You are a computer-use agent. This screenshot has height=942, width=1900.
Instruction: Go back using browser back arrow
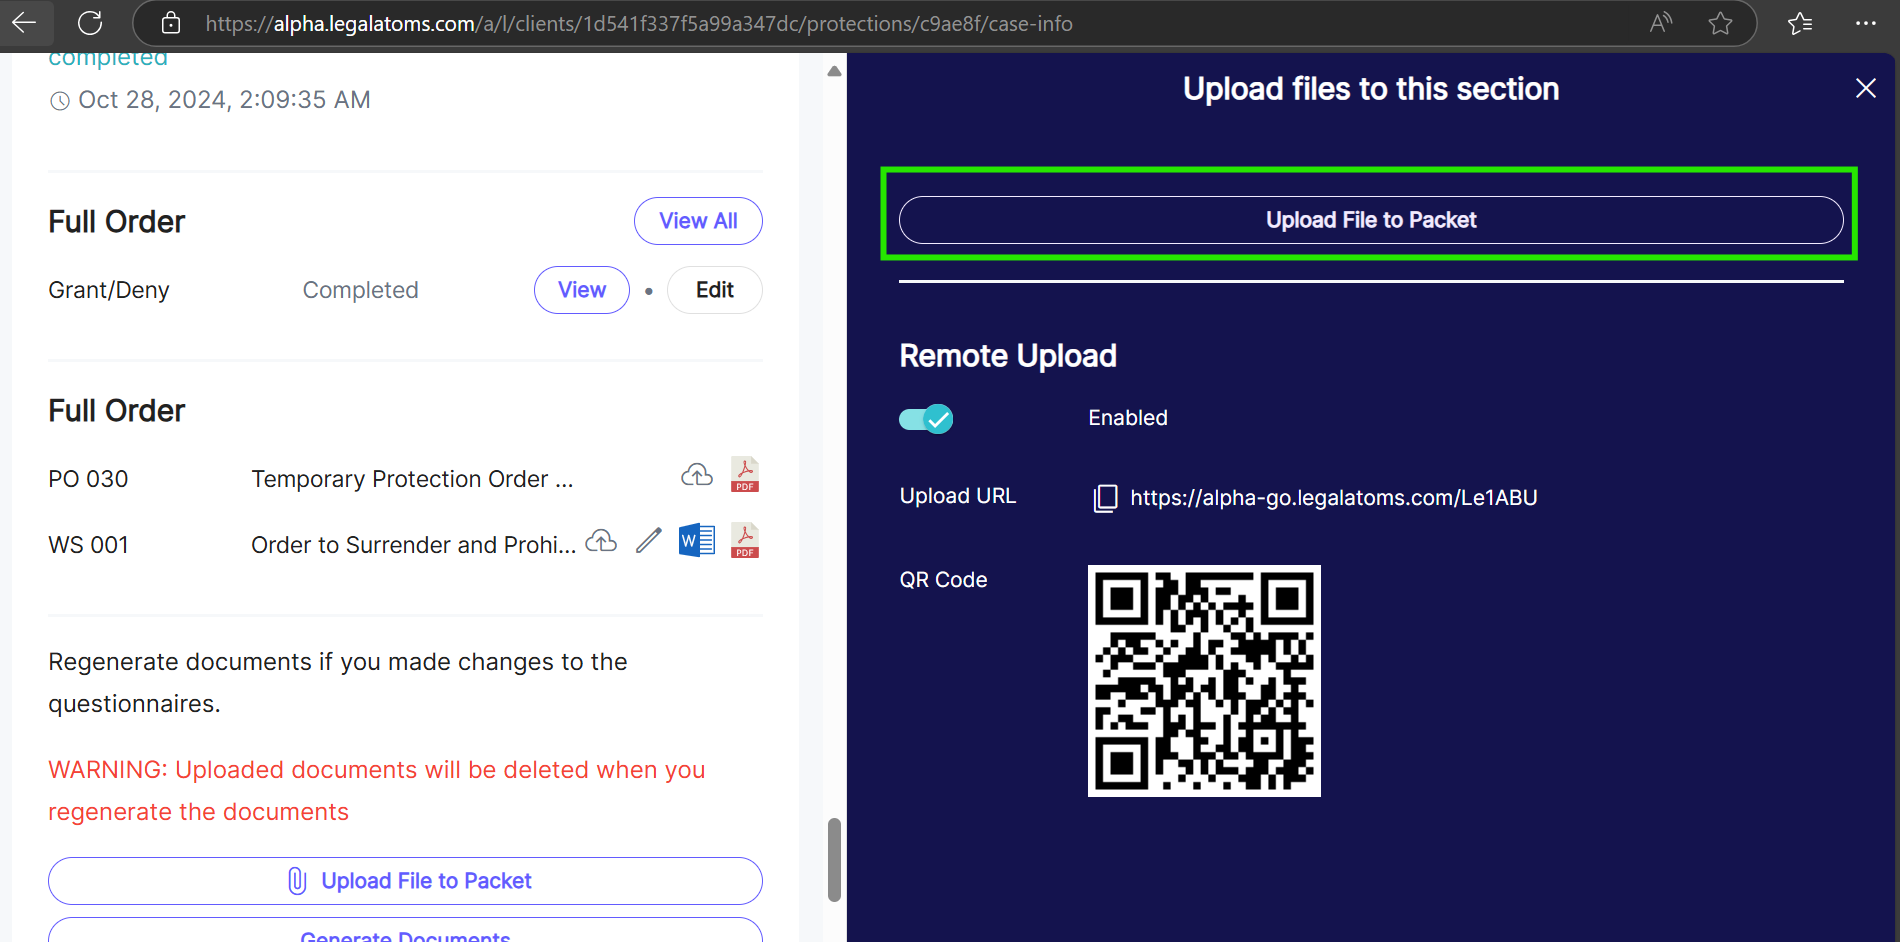[x=24, y=22]
